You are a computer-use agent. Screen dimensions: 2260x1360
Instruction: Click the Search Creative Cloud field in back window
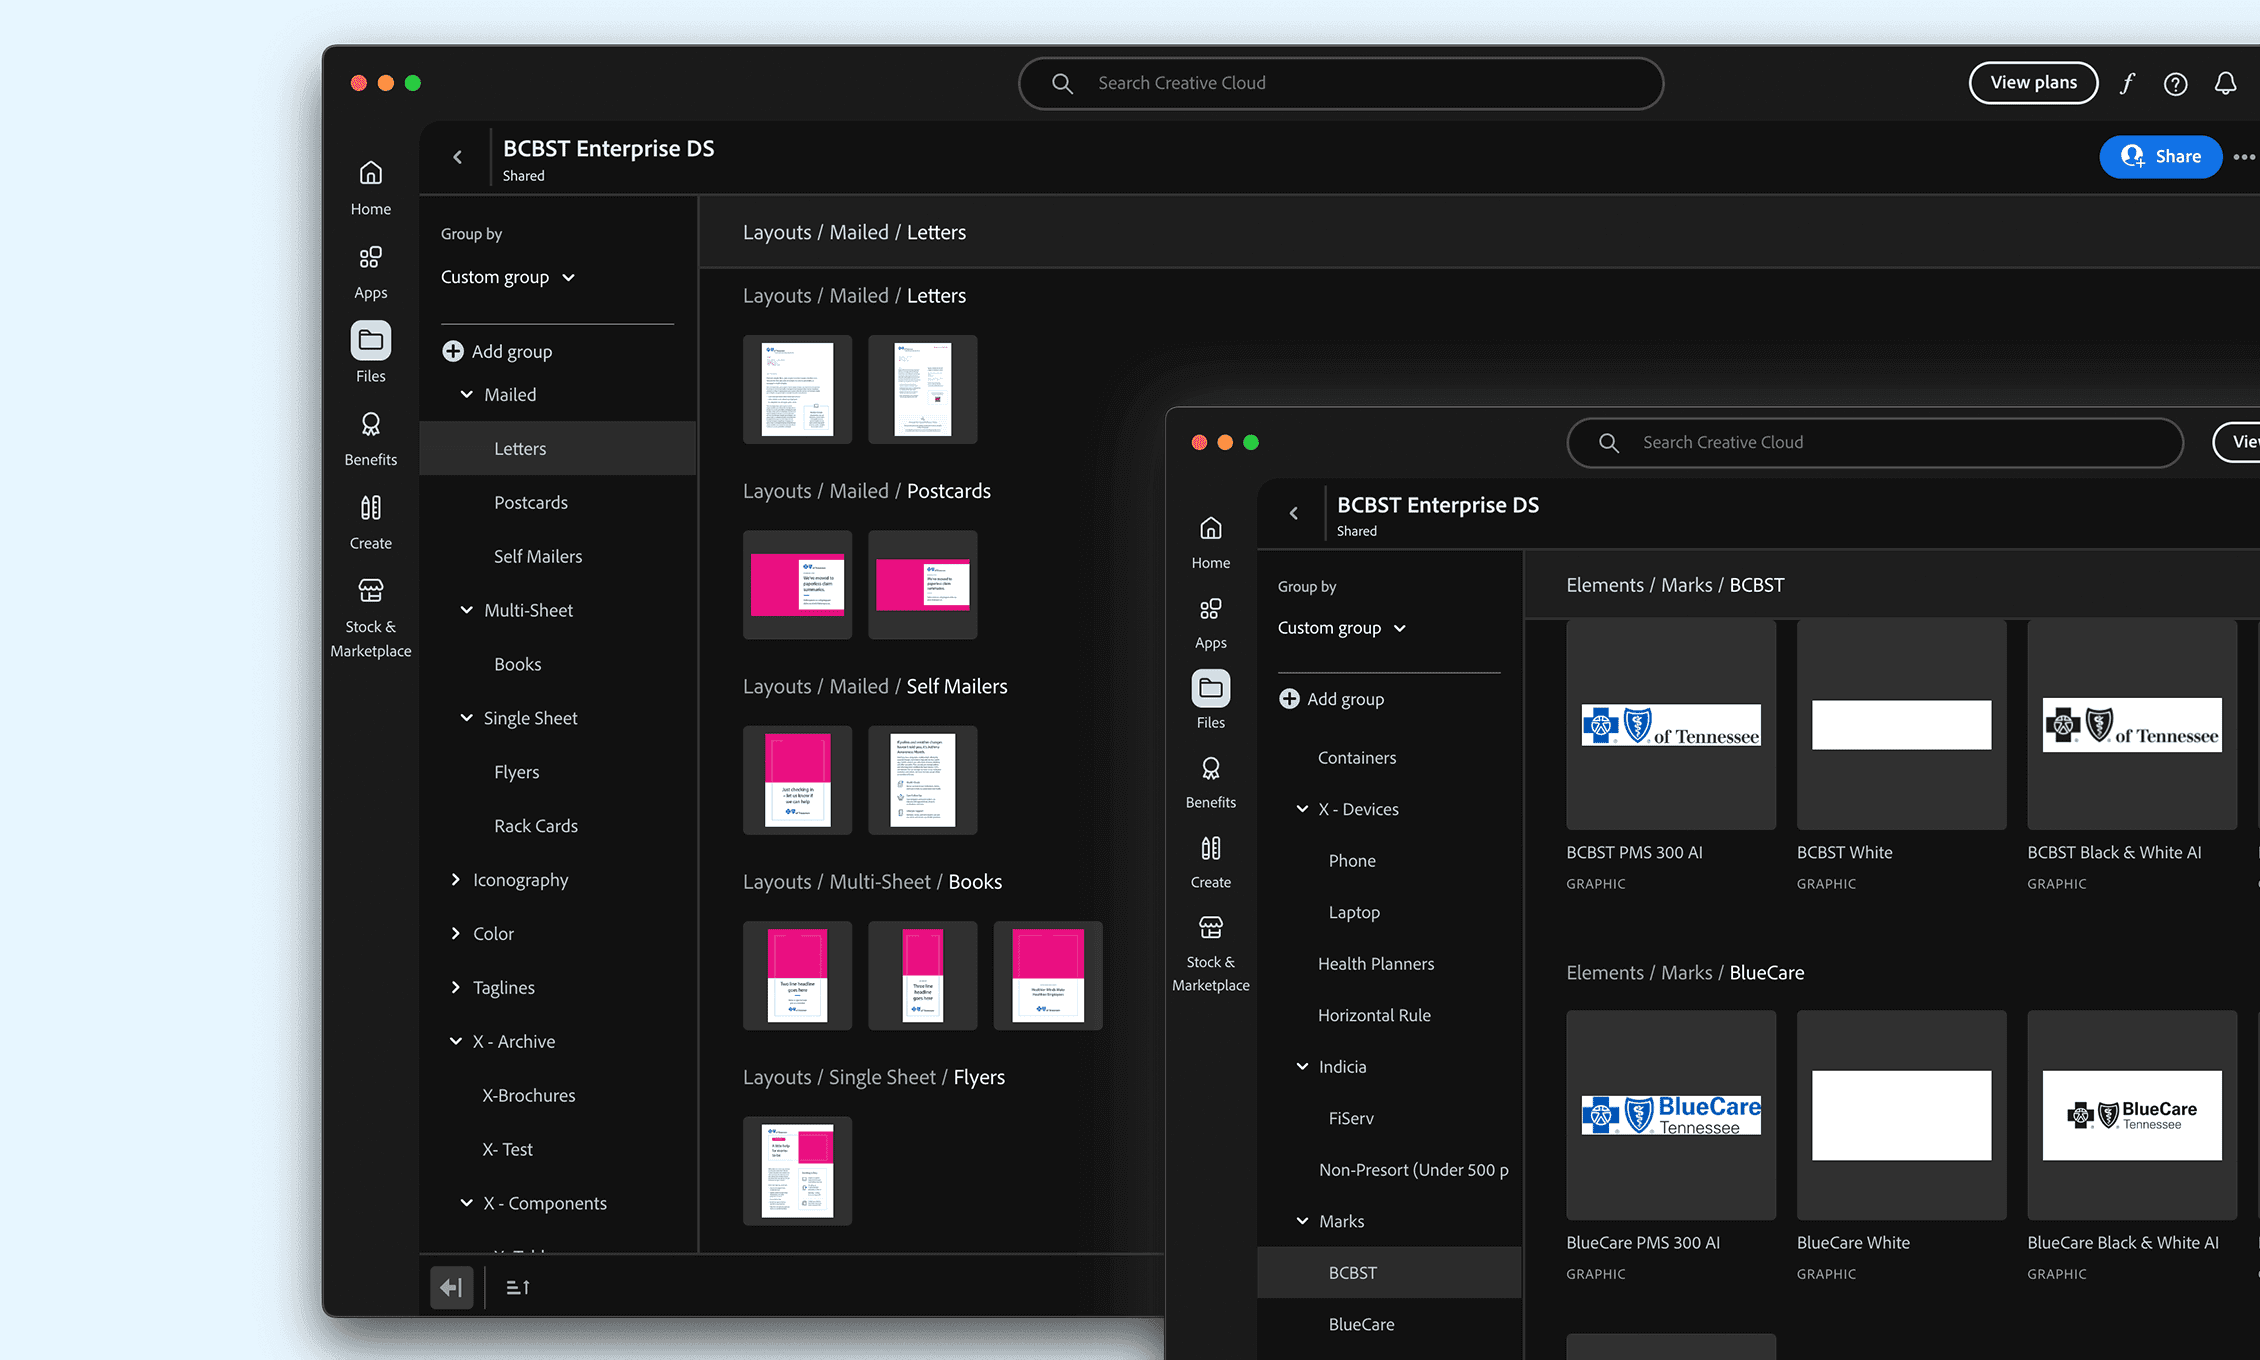(x=1340, y=83)
